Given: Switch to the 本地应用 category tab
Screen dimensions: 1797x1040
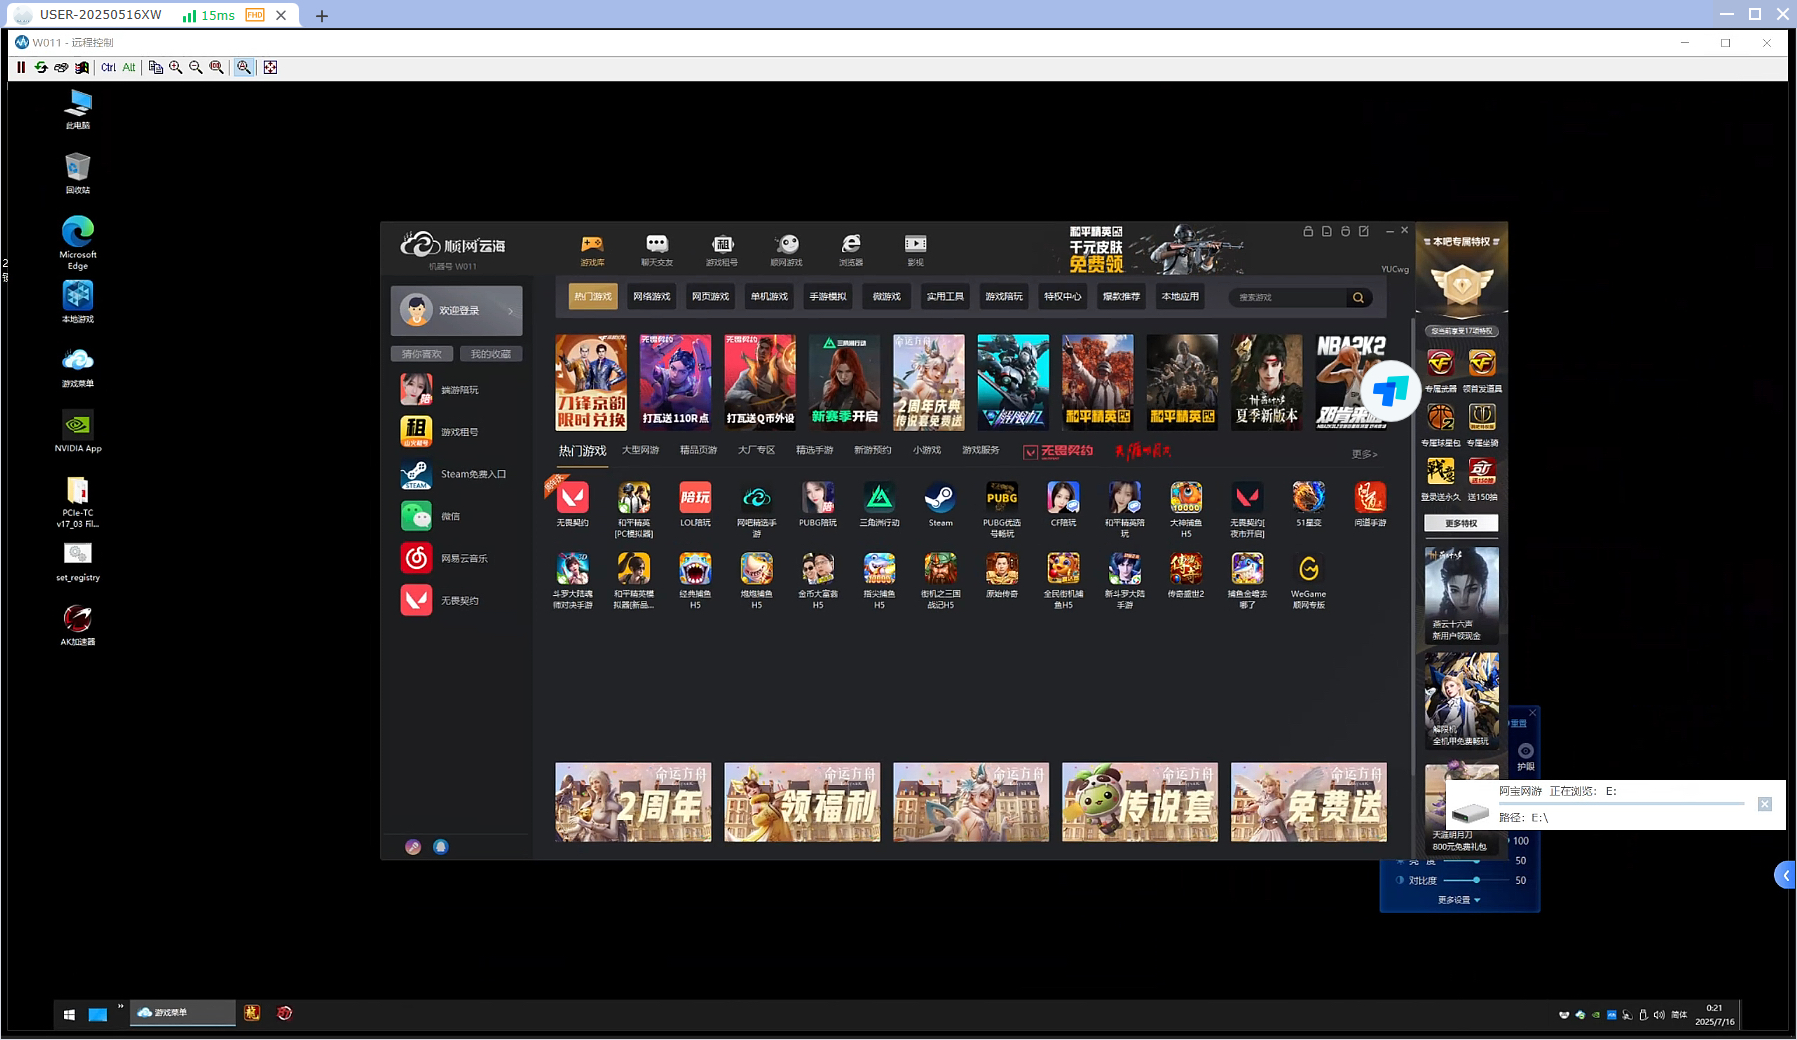Looking at the screenshot, I should tap(1180, 297).
